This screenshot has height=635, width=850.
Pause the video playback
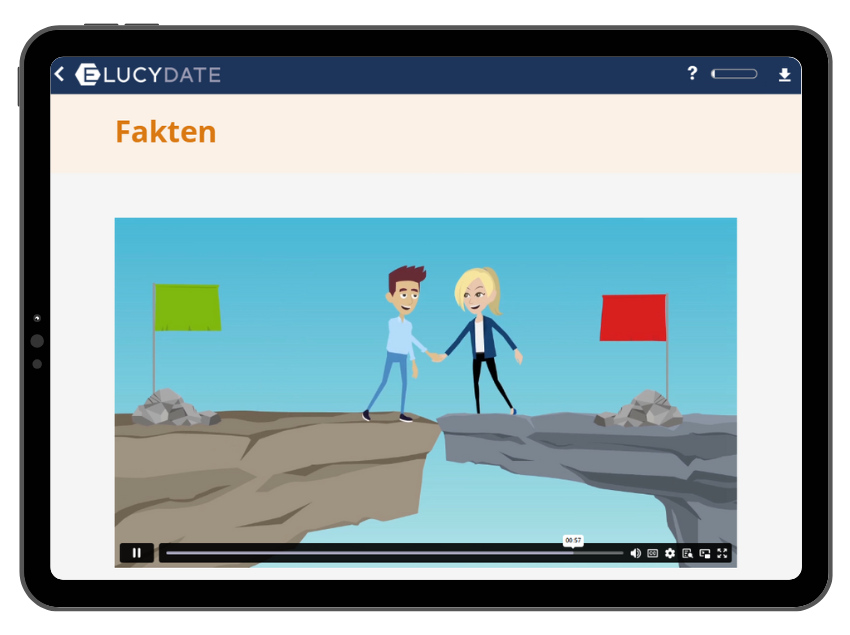click(x=136, y=553)
